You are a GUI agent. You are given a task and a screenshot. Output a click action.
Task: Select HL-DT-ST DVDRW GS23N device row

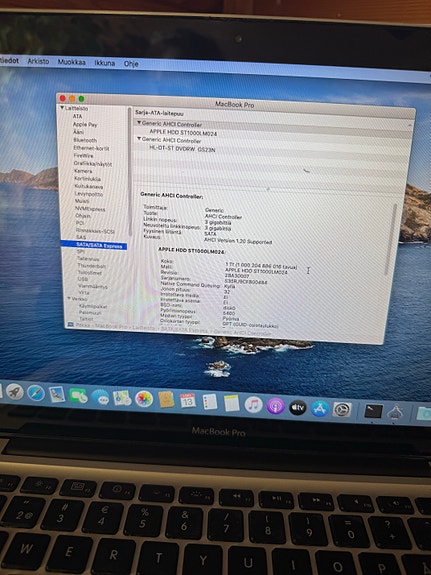(x=271, y=150)
